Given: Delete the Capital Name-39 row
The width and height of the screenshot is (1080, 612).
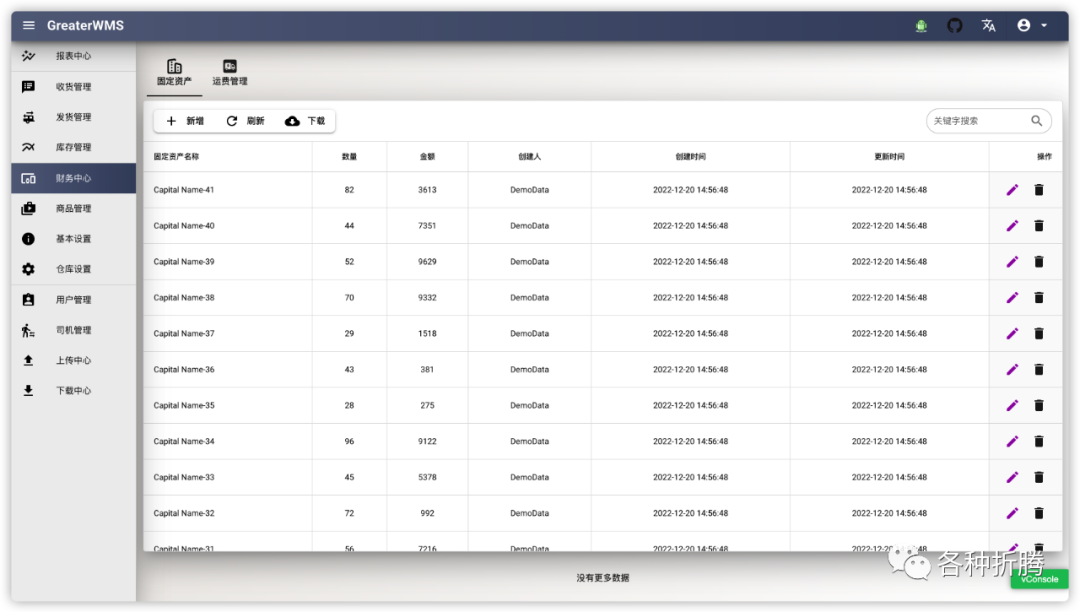Looking at the screenshot, I should tap(1039, 262).
